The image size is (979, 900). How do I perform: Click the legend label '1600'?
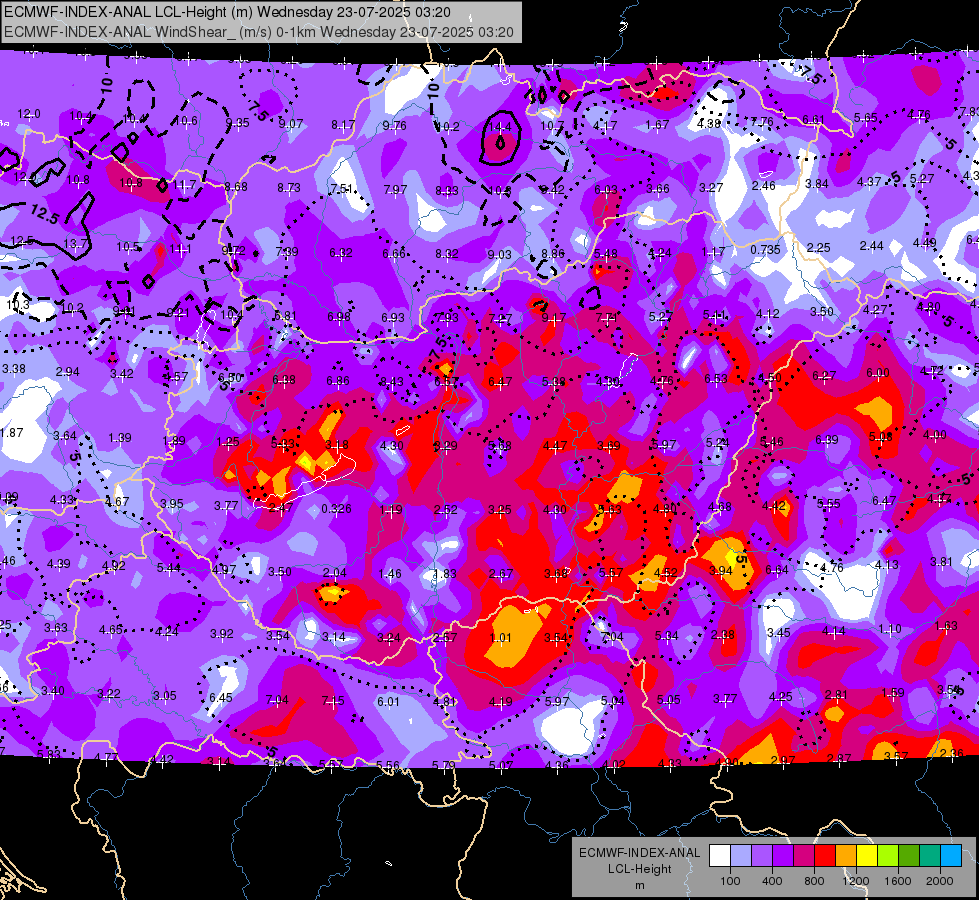(898, 881)
